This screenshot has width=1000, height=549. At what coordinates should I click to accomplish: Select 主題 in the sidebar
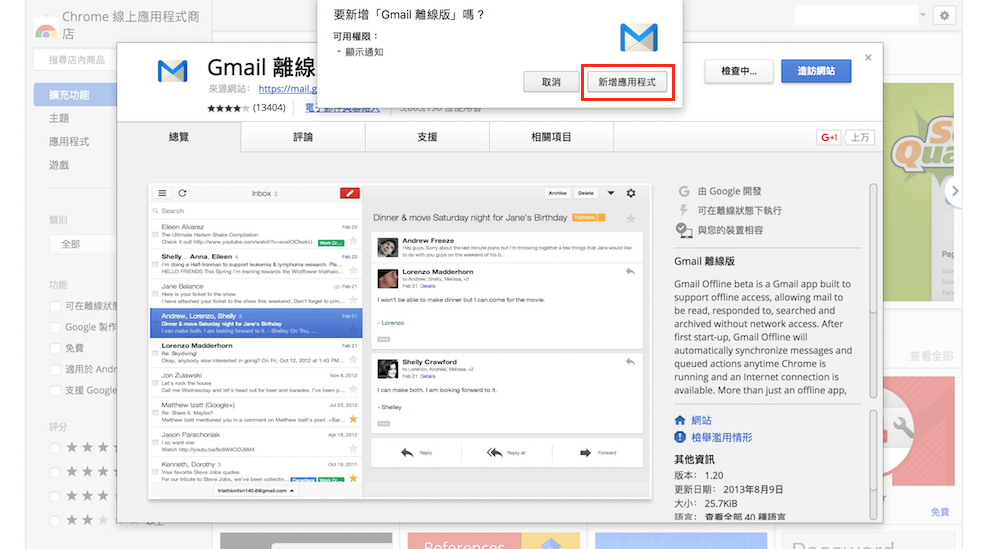click(59, 118)
